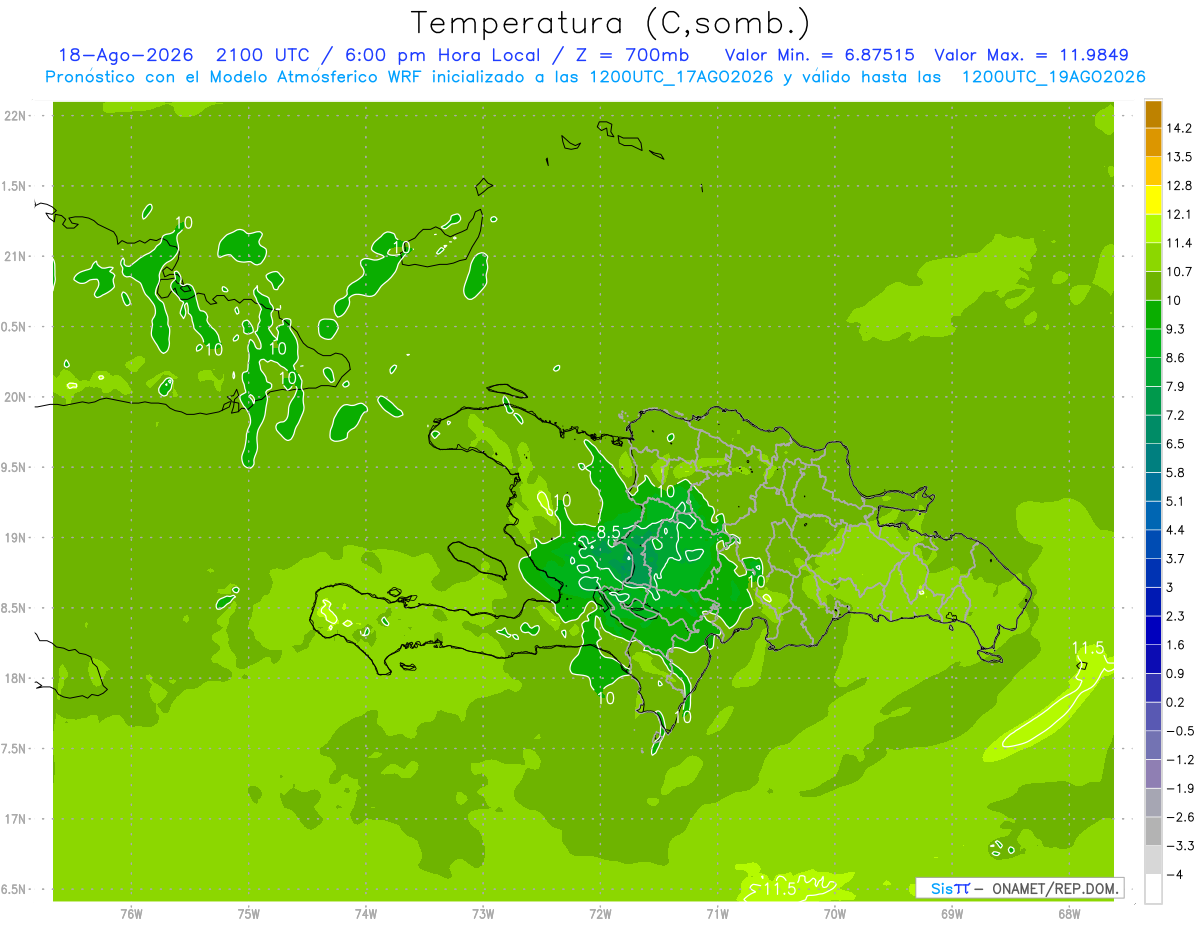This screenshot has width=1200, height=927.
Task: Click the "76W" longitude axis label
Action: click(x=131, y=914)
